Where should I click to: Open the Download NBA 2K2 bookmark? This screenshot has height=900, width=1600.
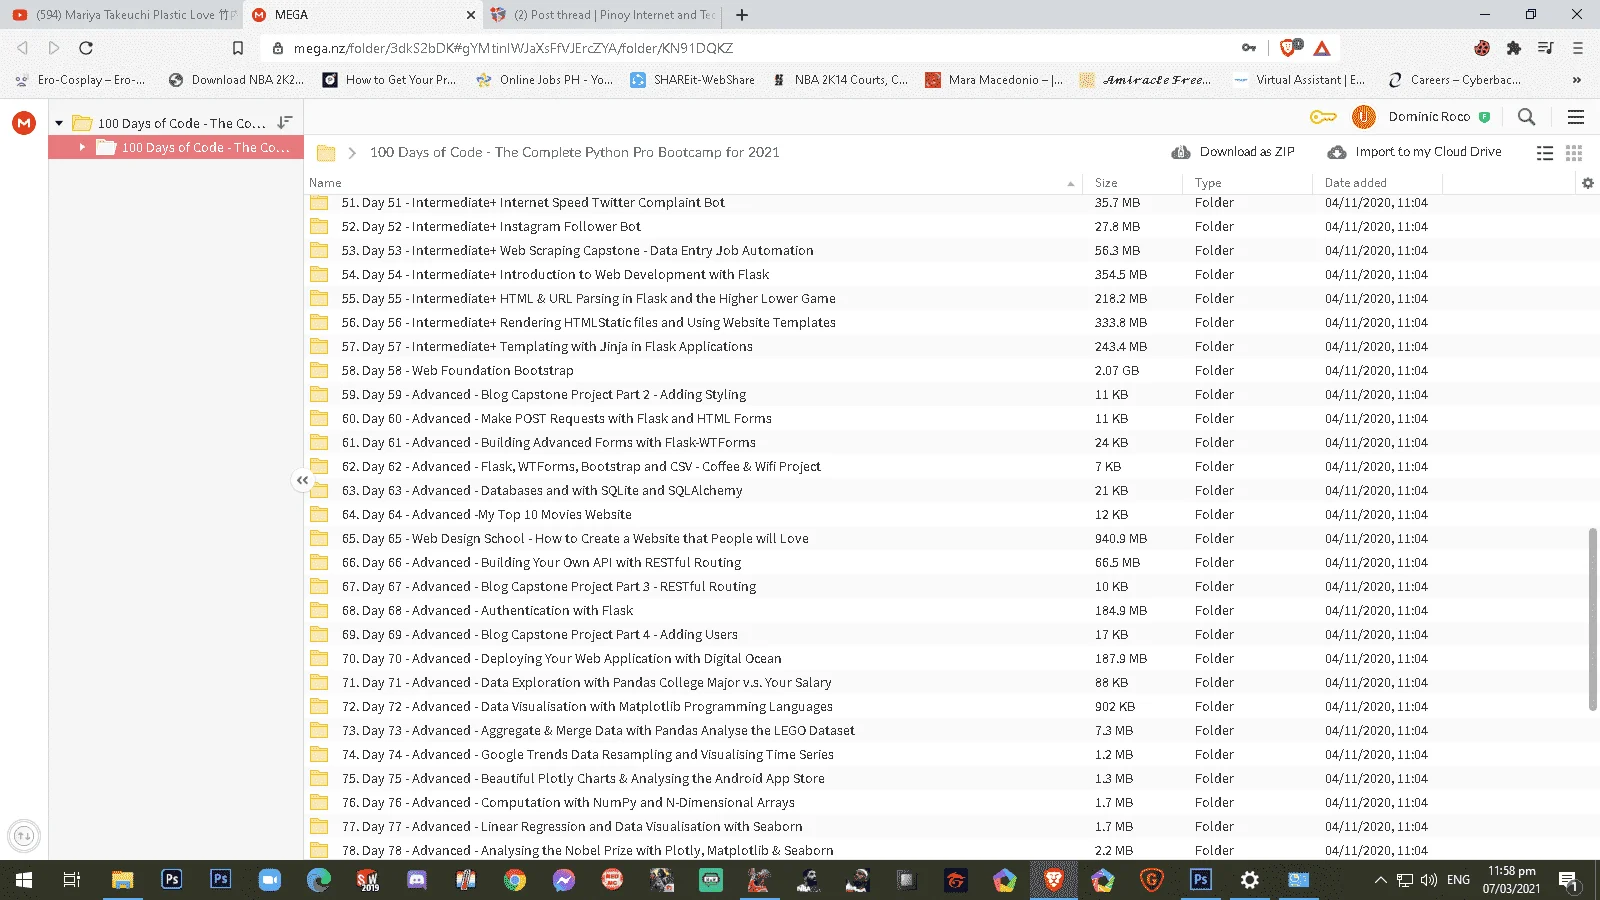[236, 80]
